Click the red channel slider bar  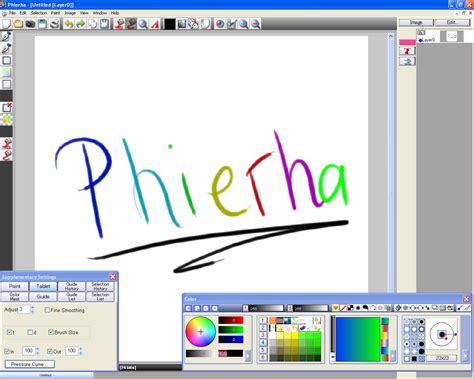231,320
